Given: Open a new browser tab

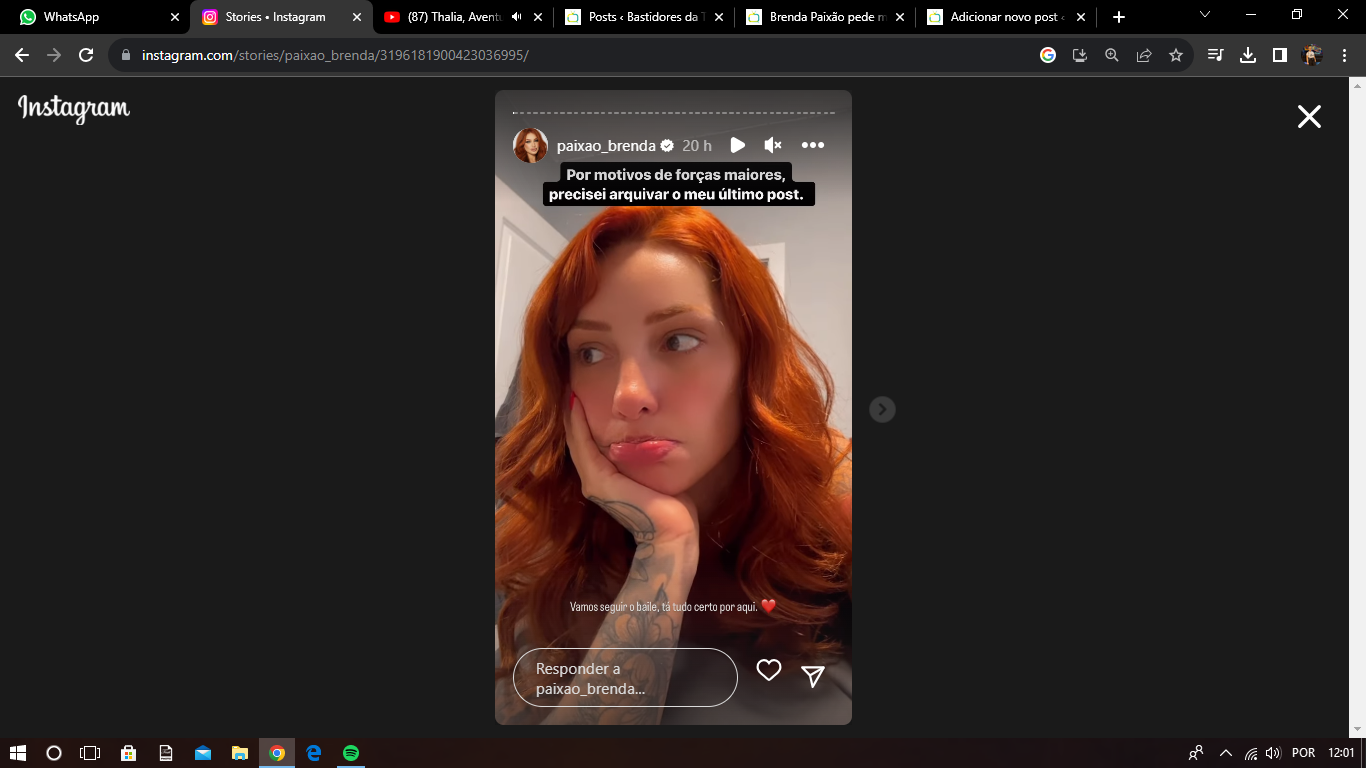Looking at the screenshot, I should click(1118, 17).
